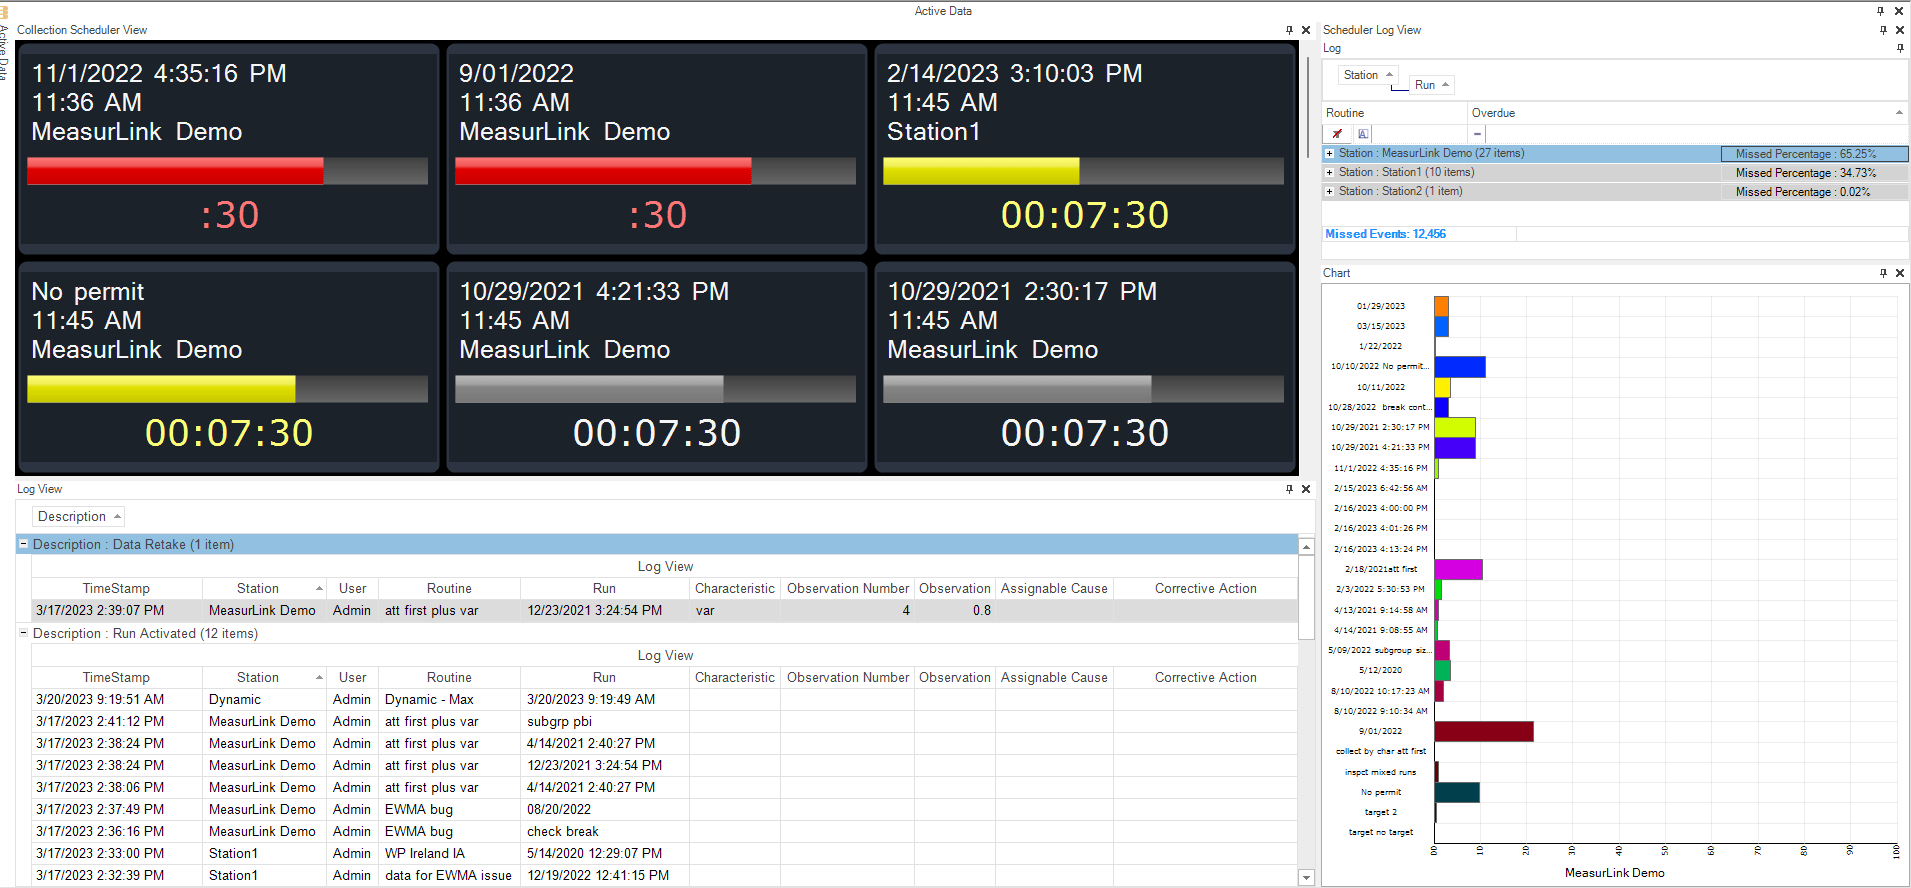Click the Overdue filter field
1911x888 pixels.
click(1695, 133)
